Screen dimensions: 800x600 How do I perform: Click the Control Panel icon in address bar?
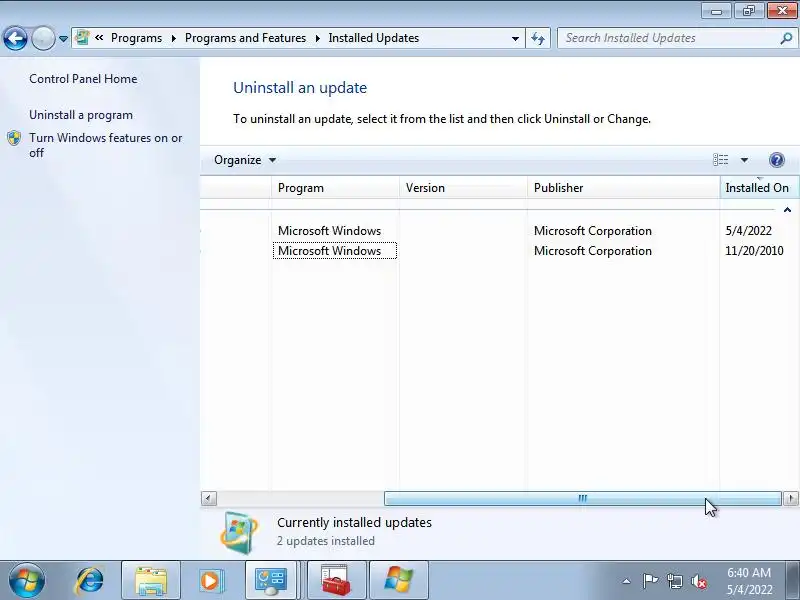82,38
